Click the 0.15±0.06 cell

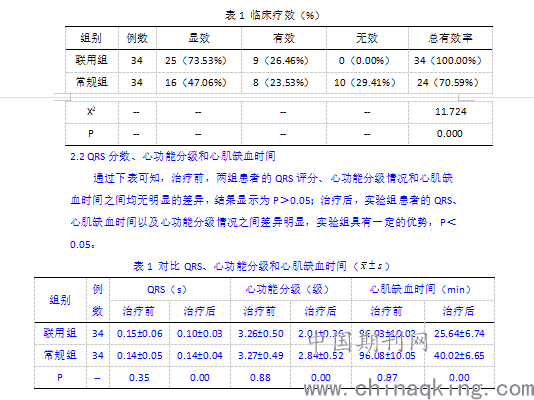pos(140,334)
